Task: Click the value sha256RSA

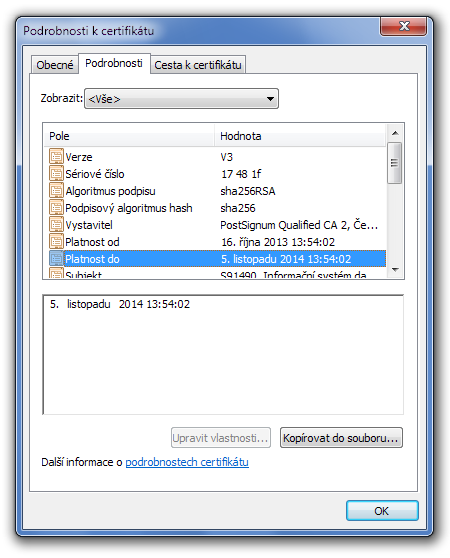Action: 248,191
